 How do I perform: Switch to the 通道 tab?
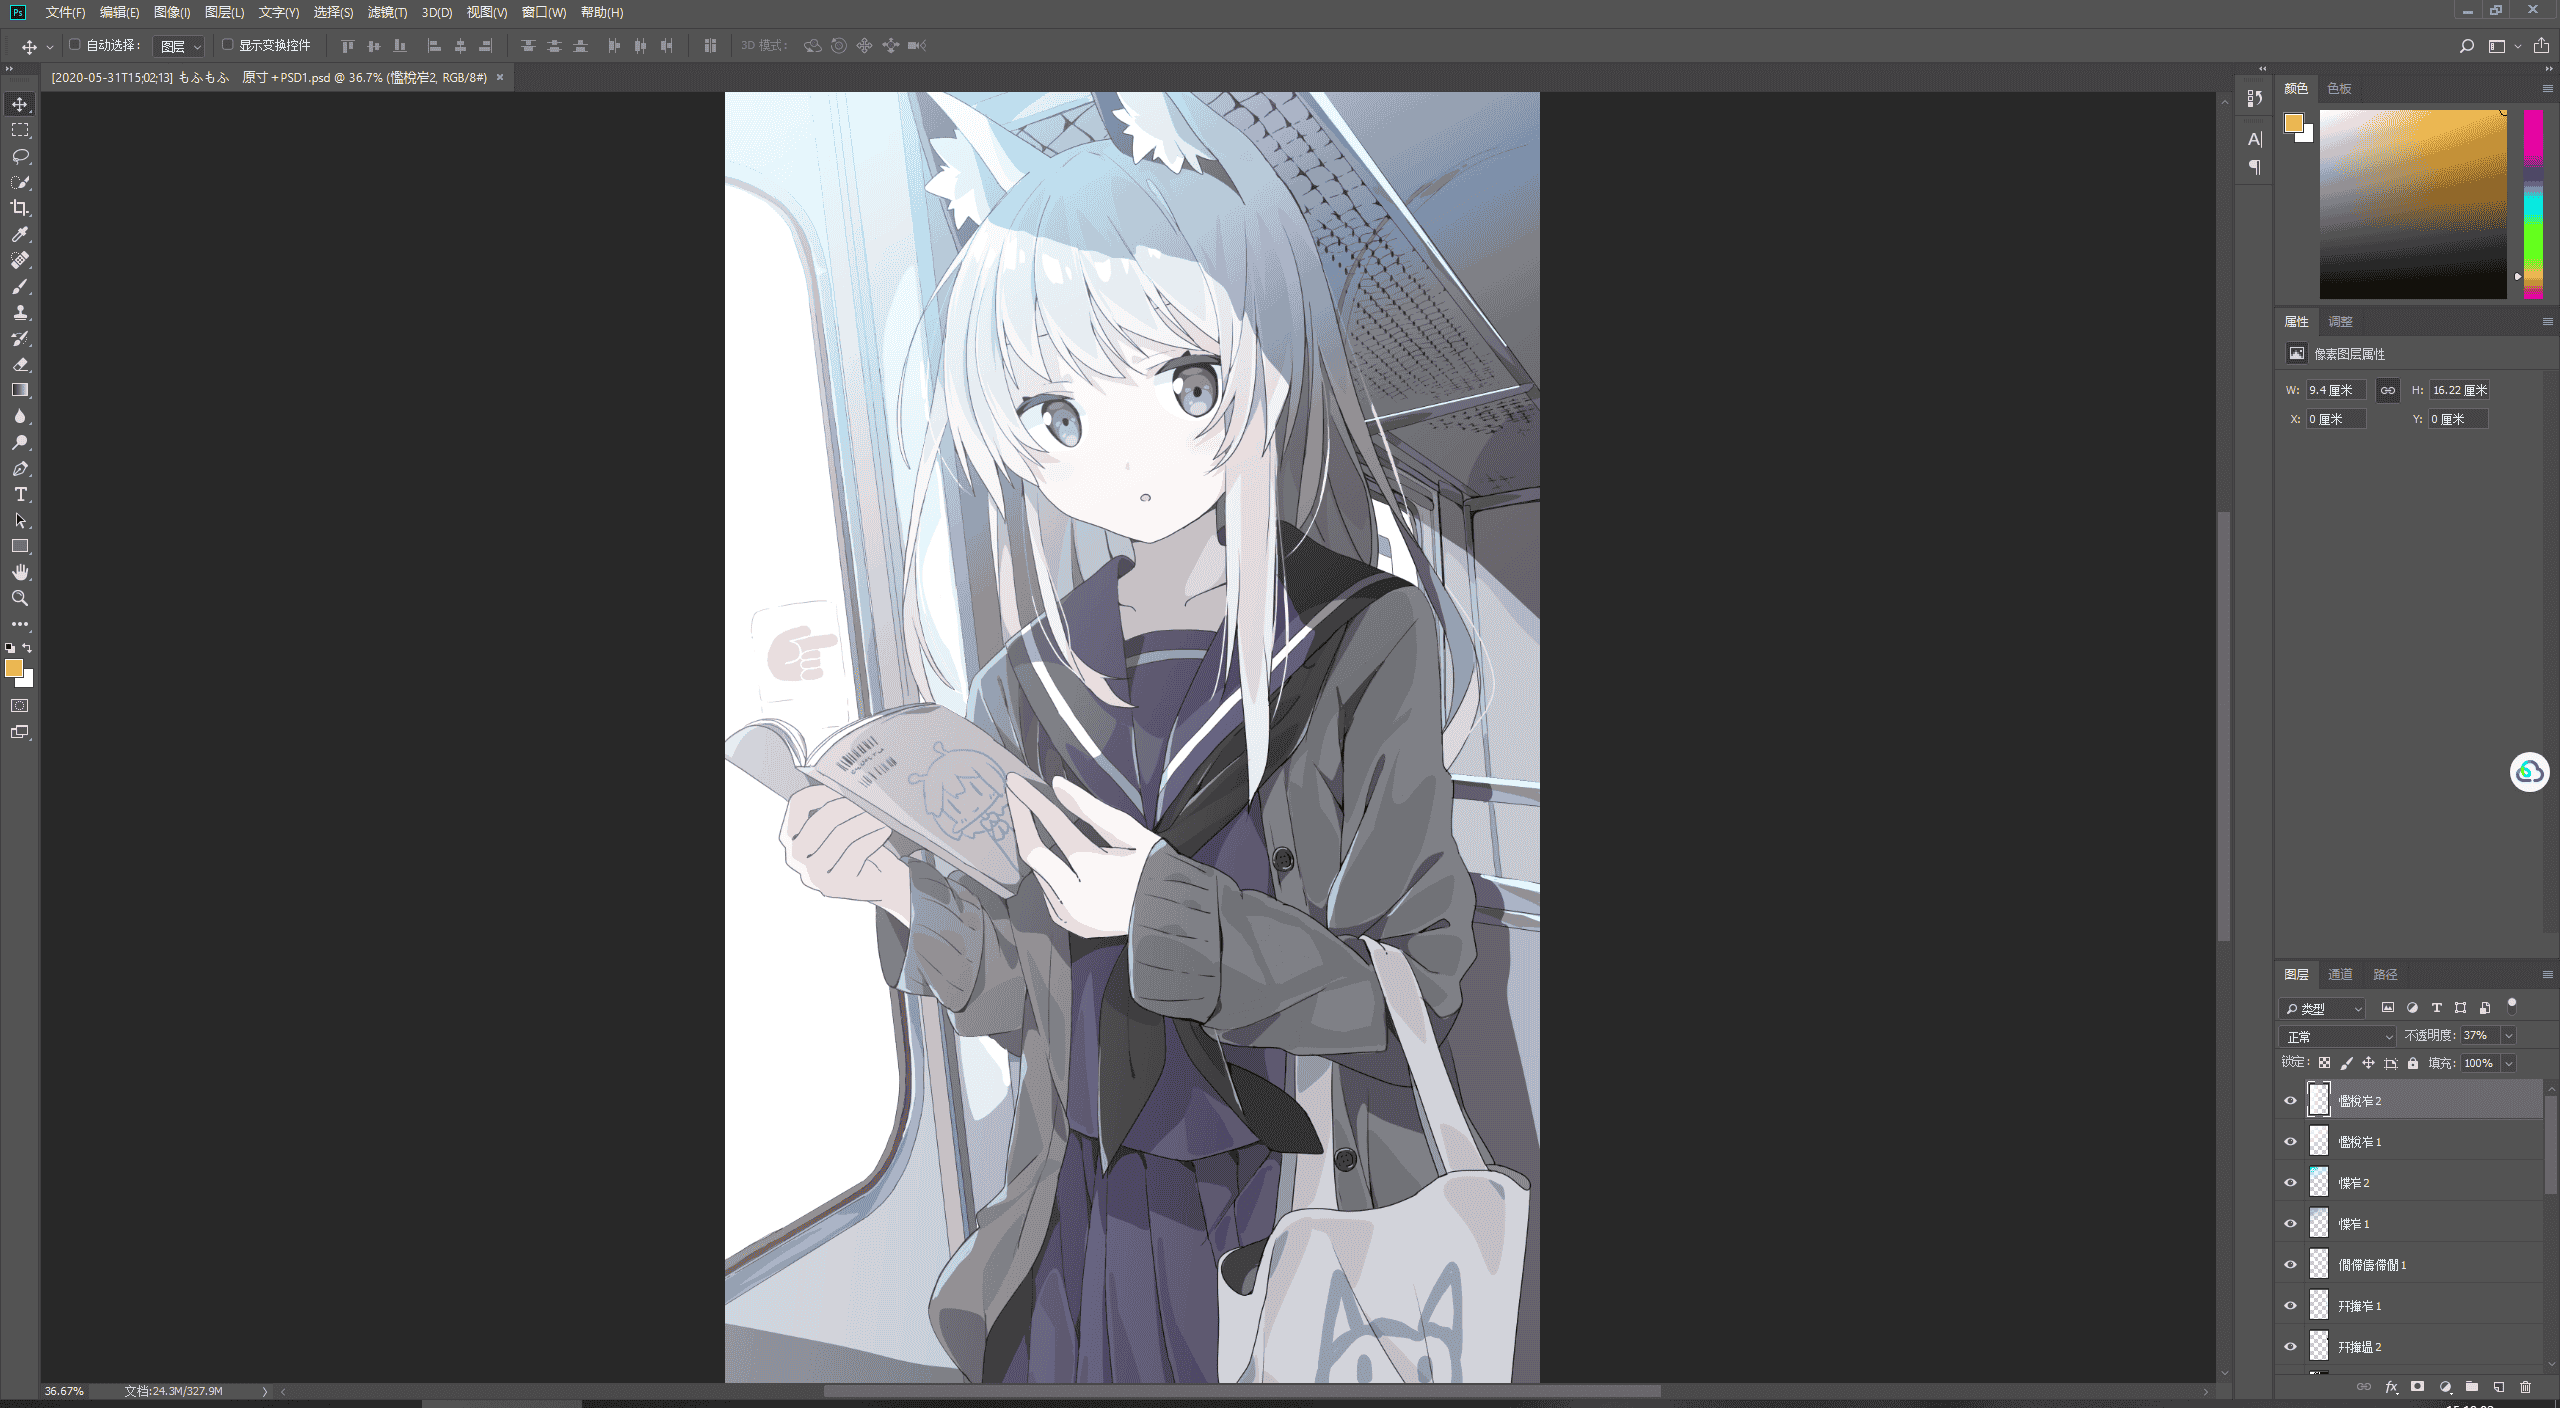pos(2340,974)
